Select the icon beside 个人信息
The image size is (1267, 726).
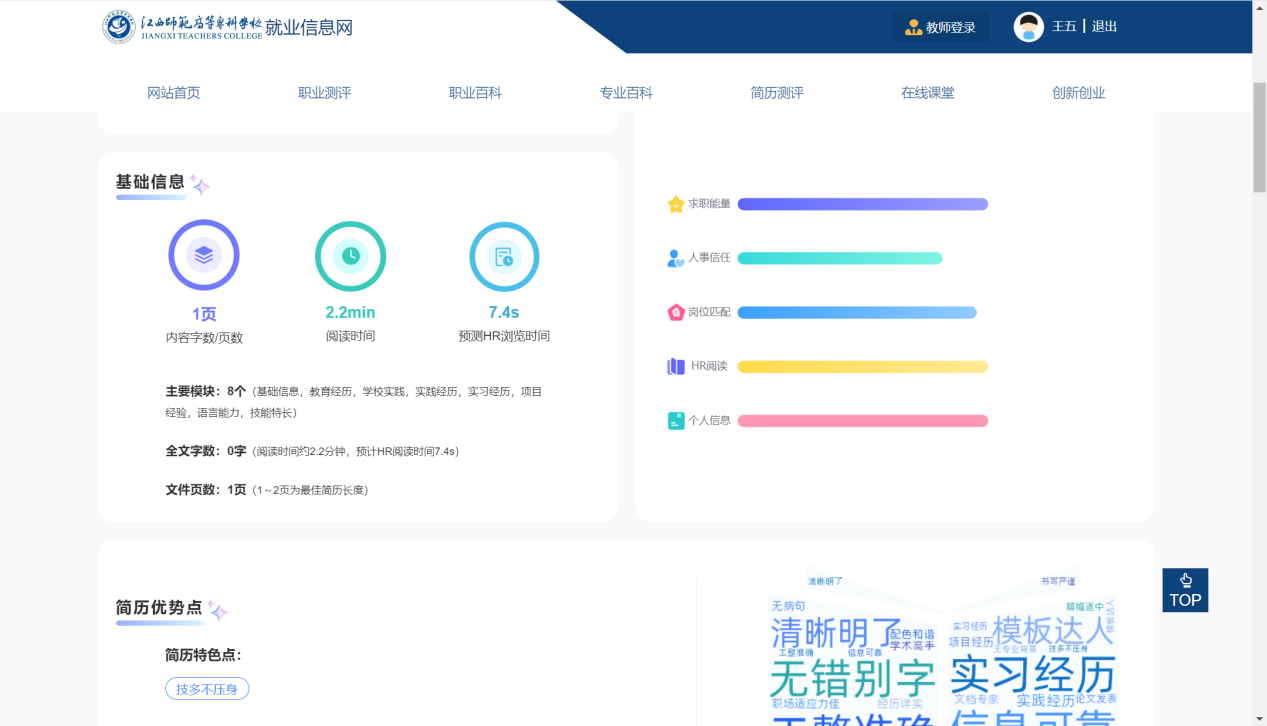674,420
